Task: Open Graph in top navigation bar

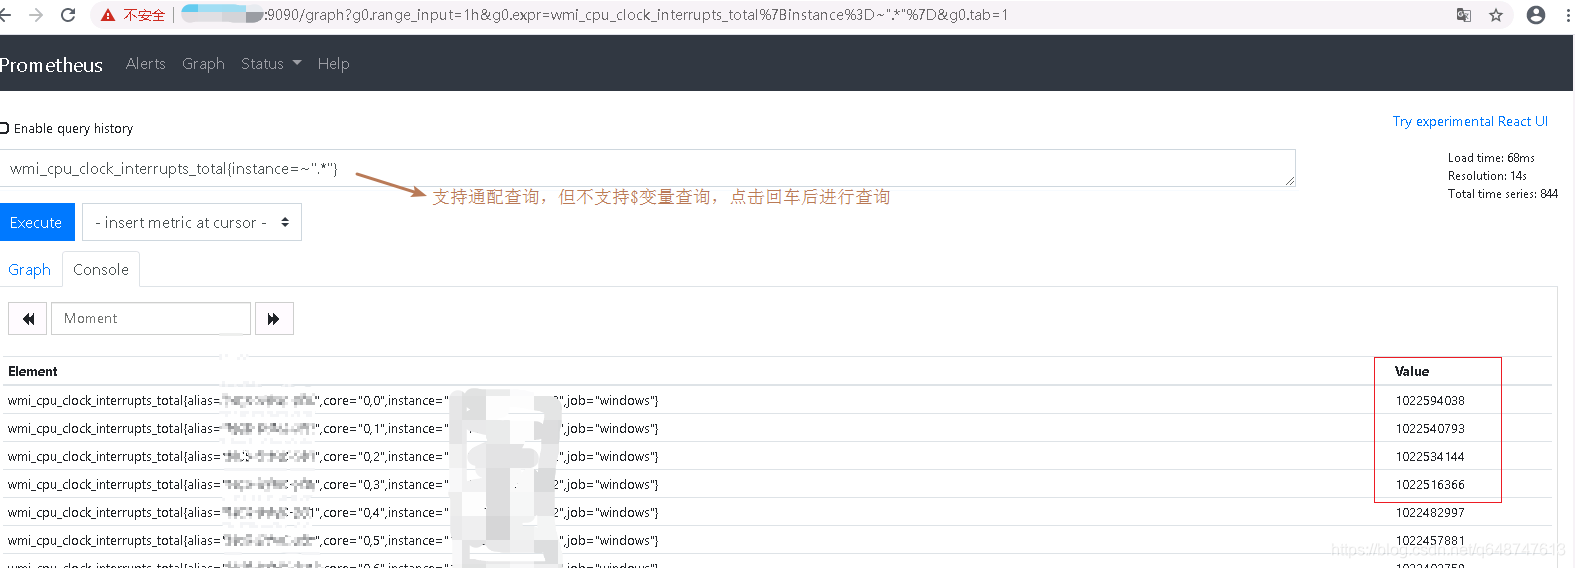Action: (203, 64)
